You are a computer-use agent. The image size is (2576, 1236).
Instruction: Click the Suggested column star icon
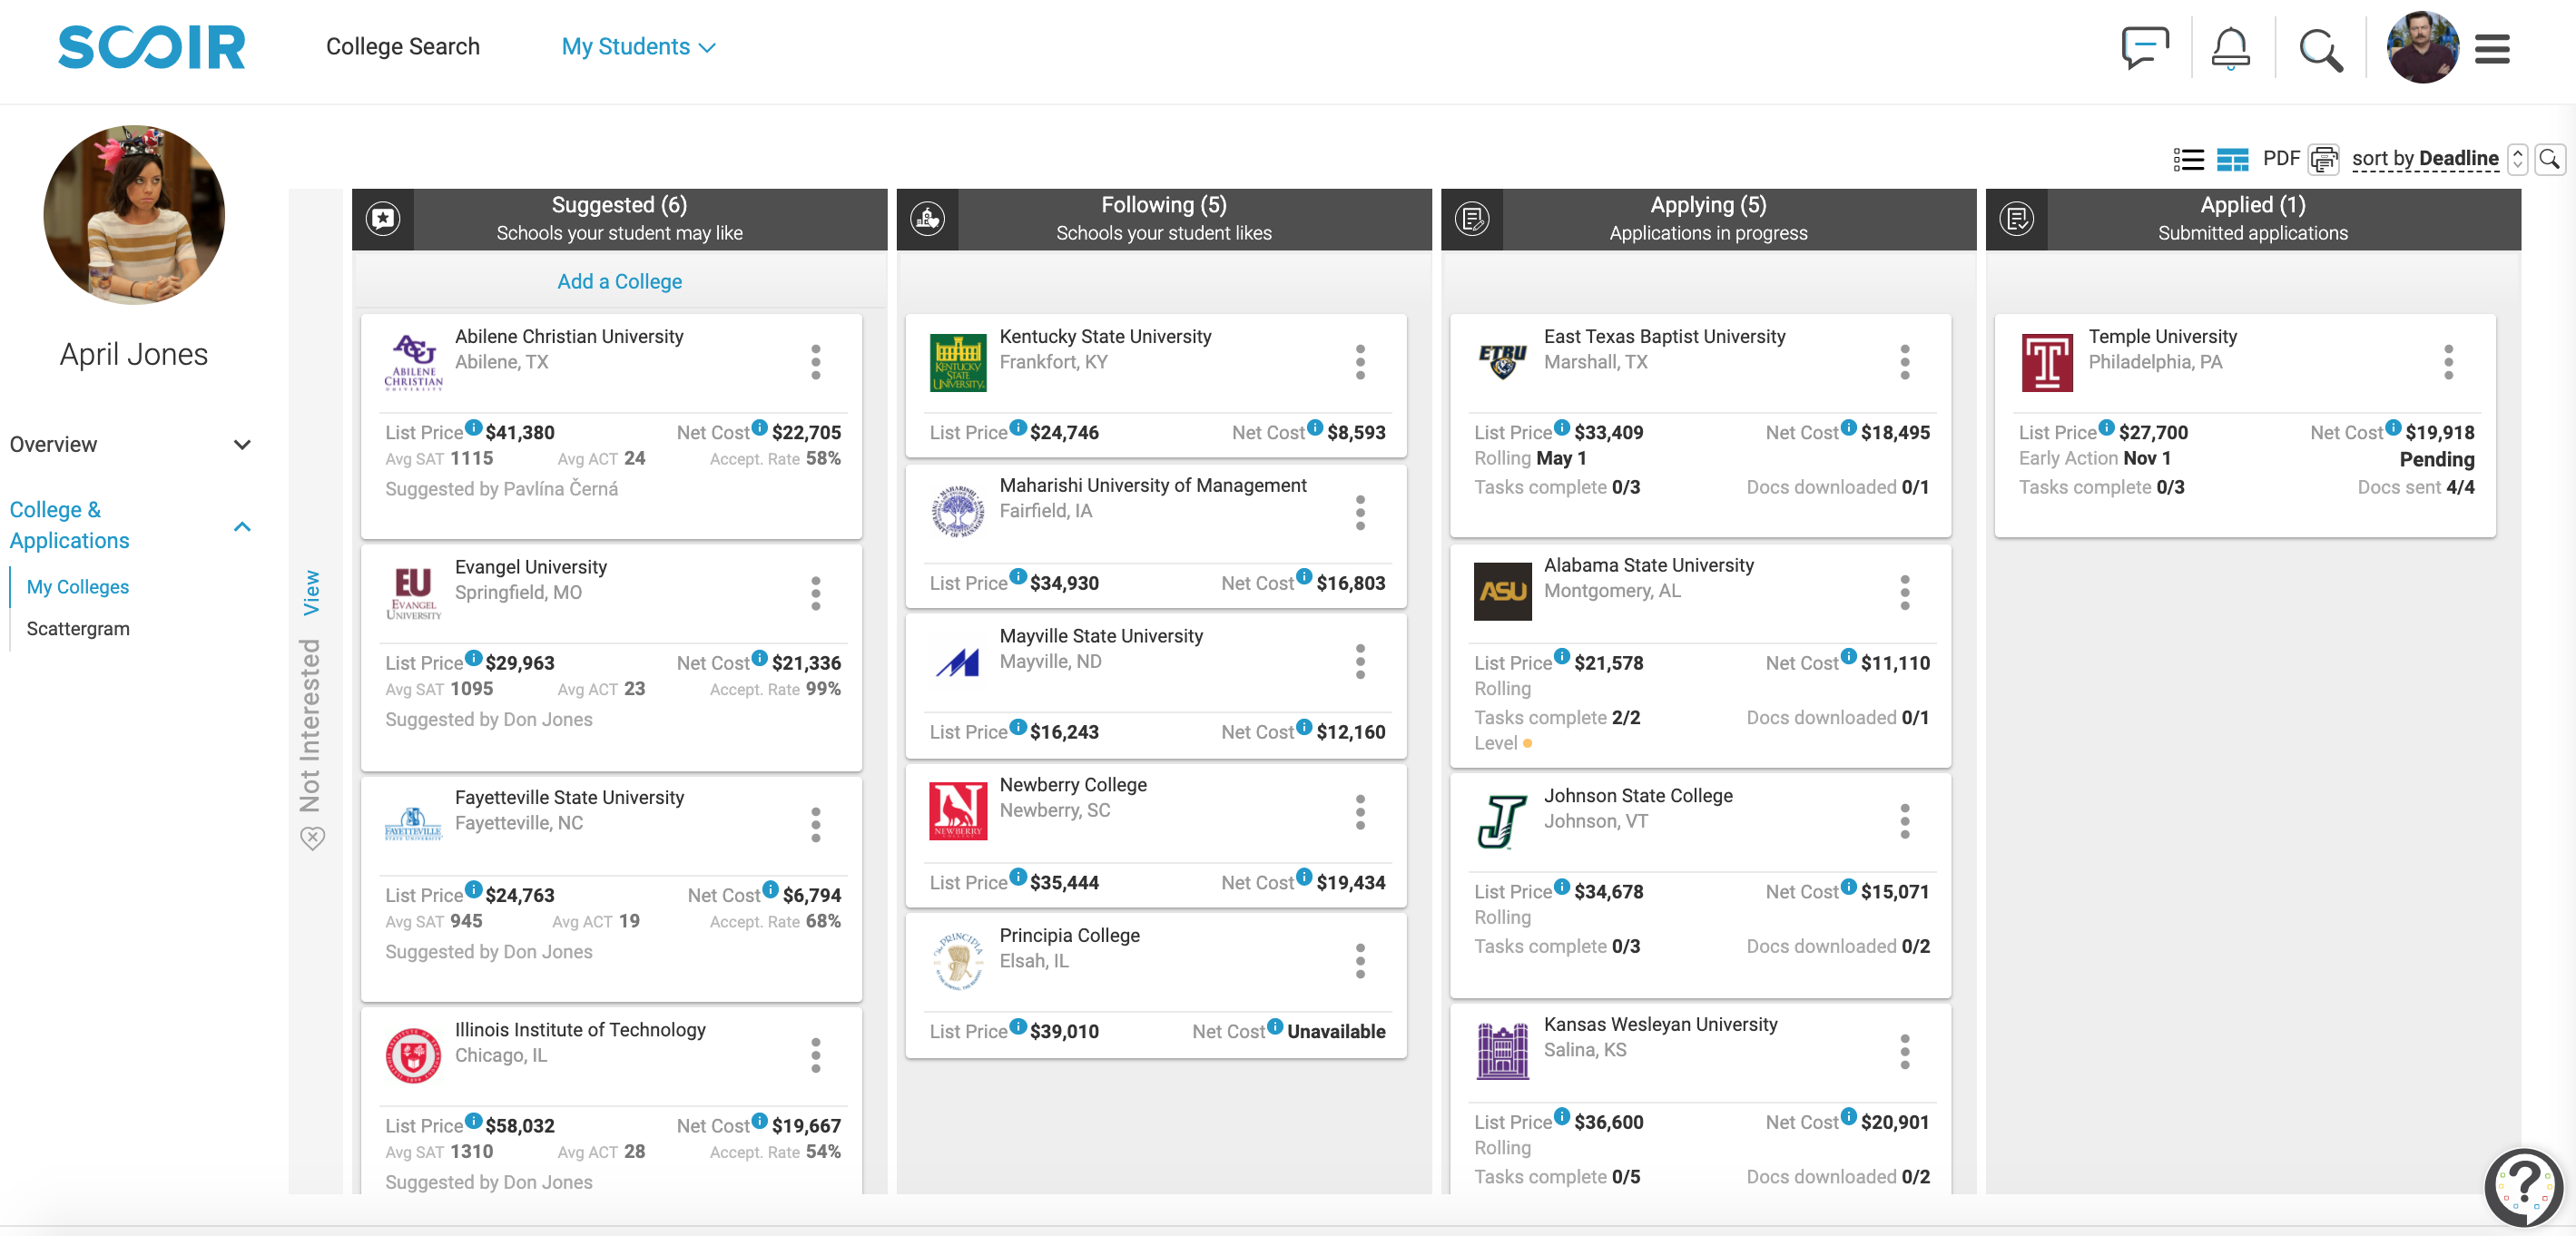[x=383, y=218]
